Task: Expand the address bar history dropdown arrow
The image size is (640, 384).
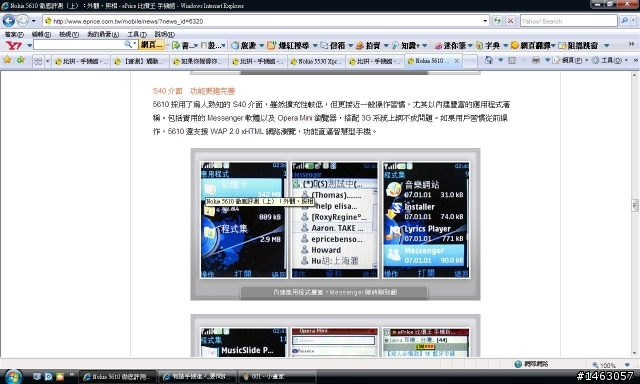Action: tap(485, 21)
